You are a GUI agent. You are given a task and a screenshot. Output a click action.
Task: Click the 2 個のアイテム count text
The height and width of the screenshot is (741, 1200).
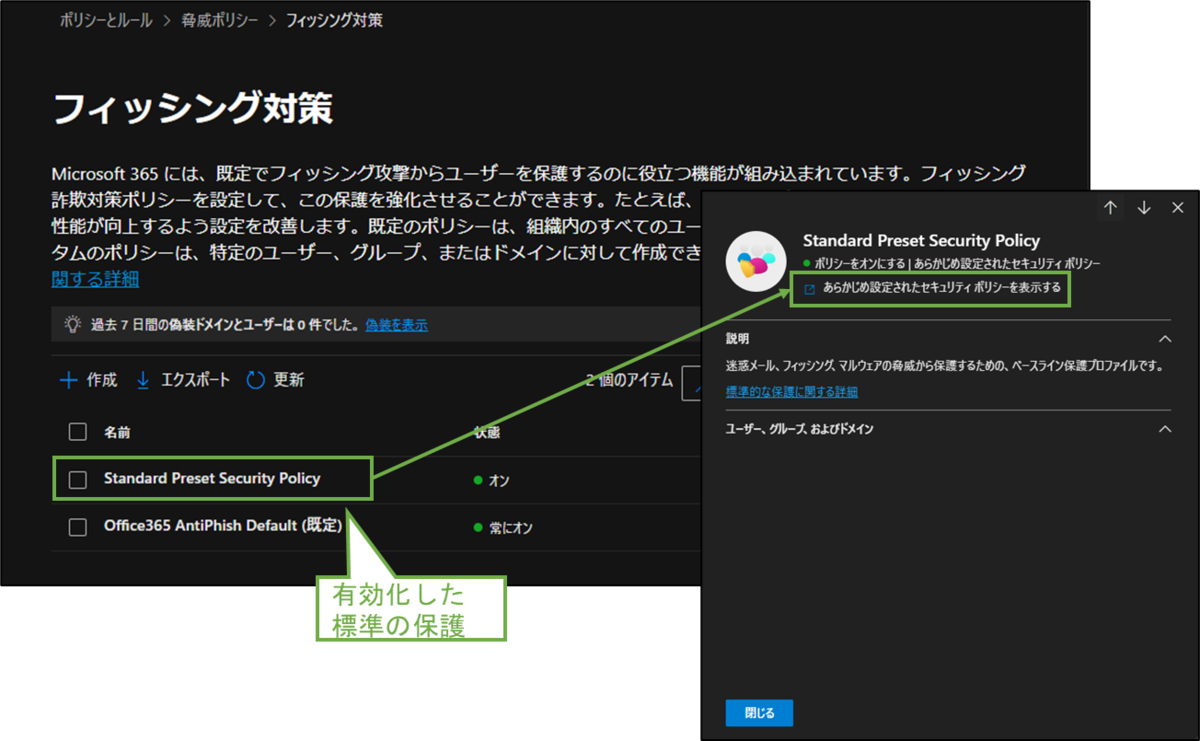tap(629, 380)
